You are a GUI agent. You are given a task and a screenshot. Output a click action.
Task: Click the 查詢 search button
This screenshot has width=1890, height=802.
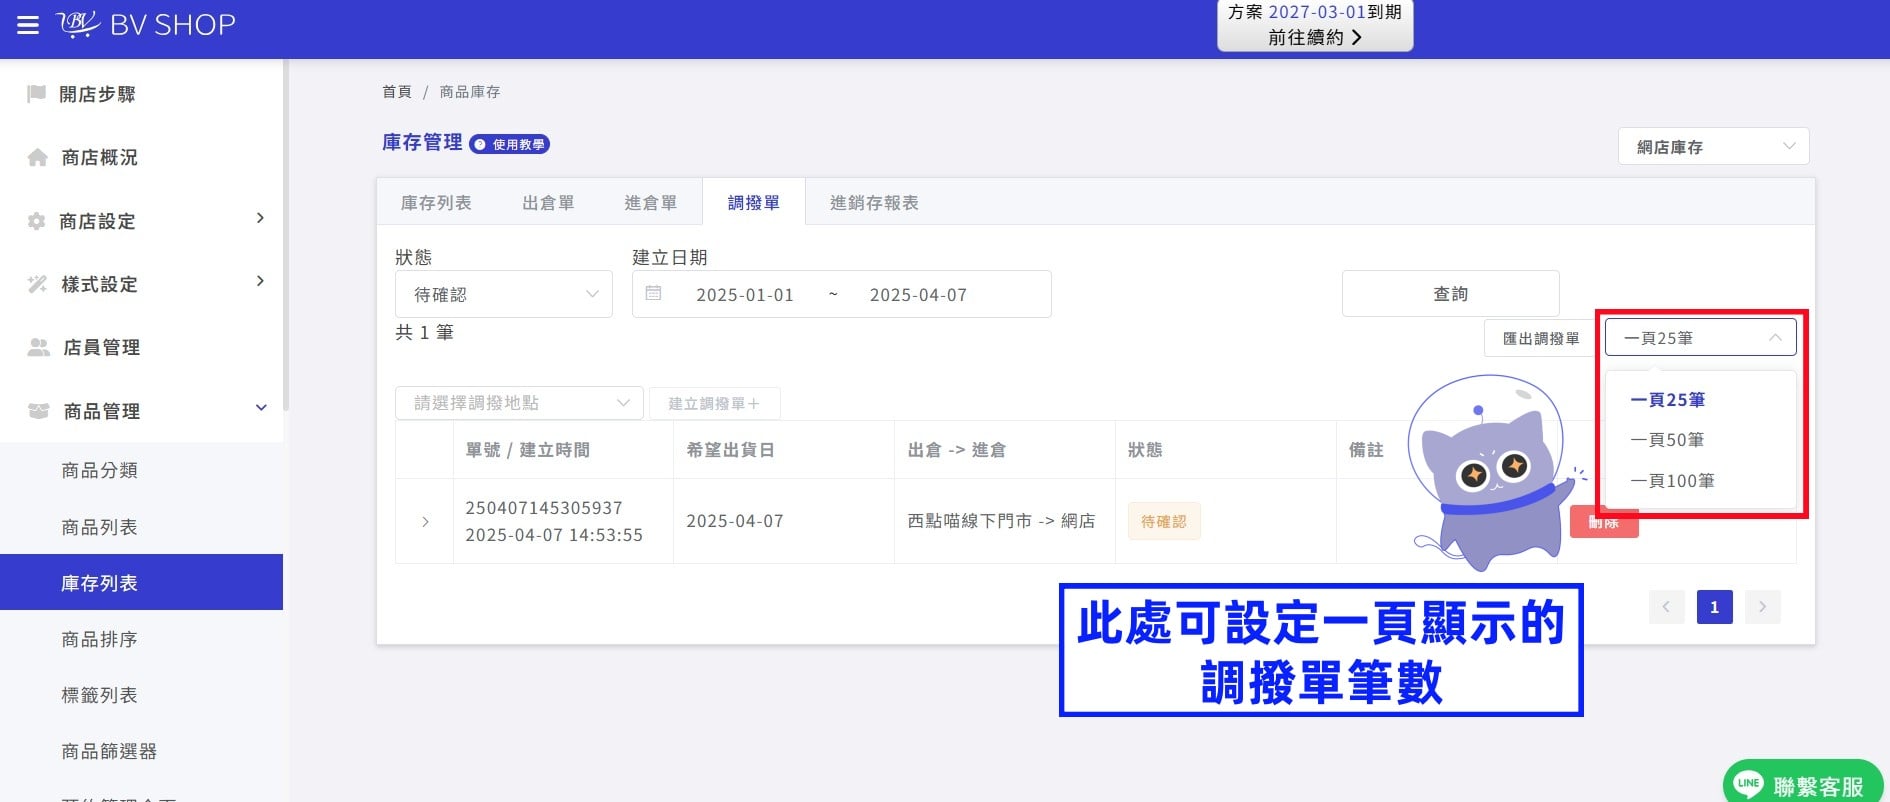point(1451,294)
